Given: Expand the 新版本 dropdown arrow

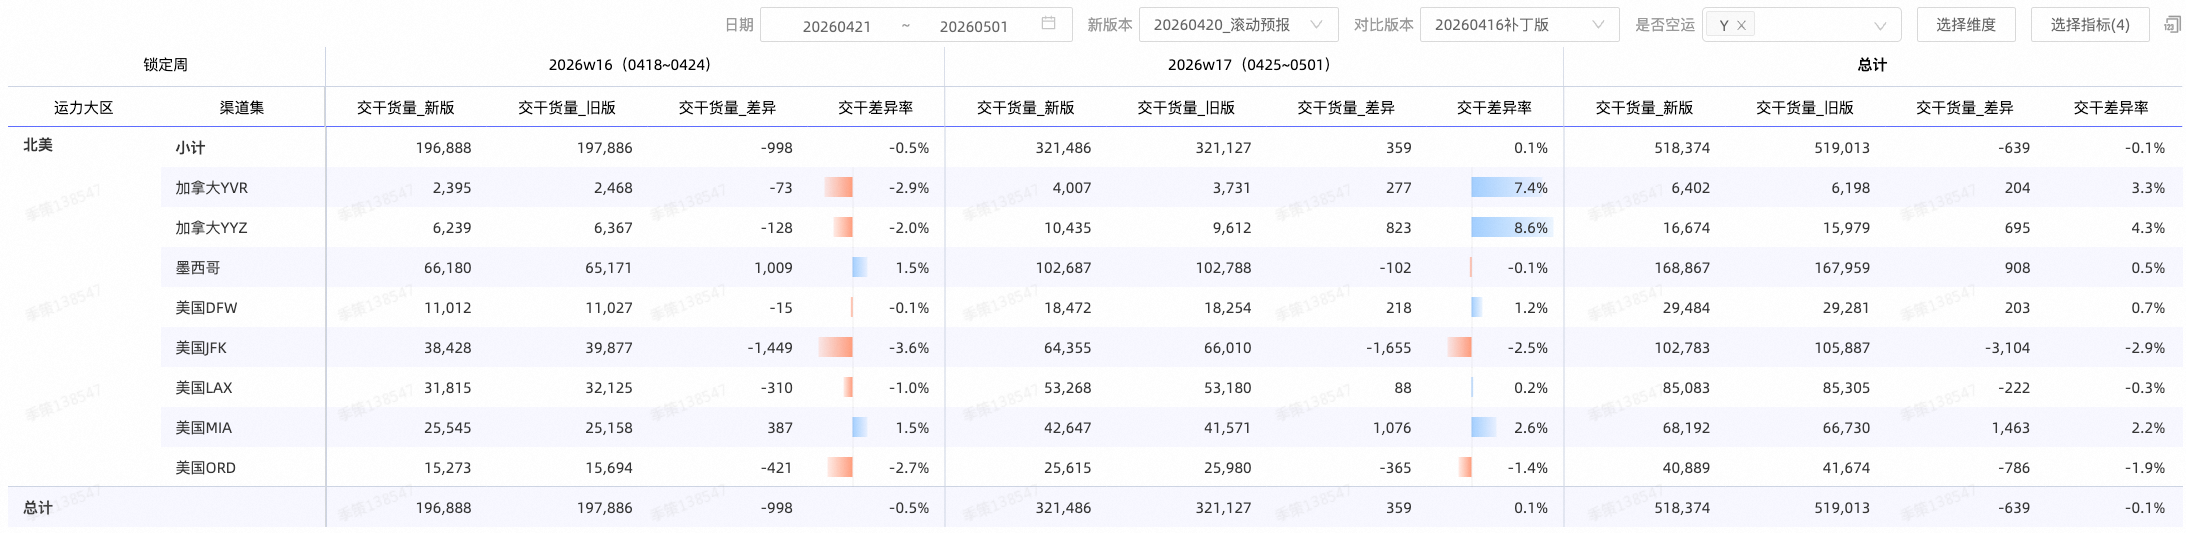Looking at the screenshot, I should (x=1317, y=24).
